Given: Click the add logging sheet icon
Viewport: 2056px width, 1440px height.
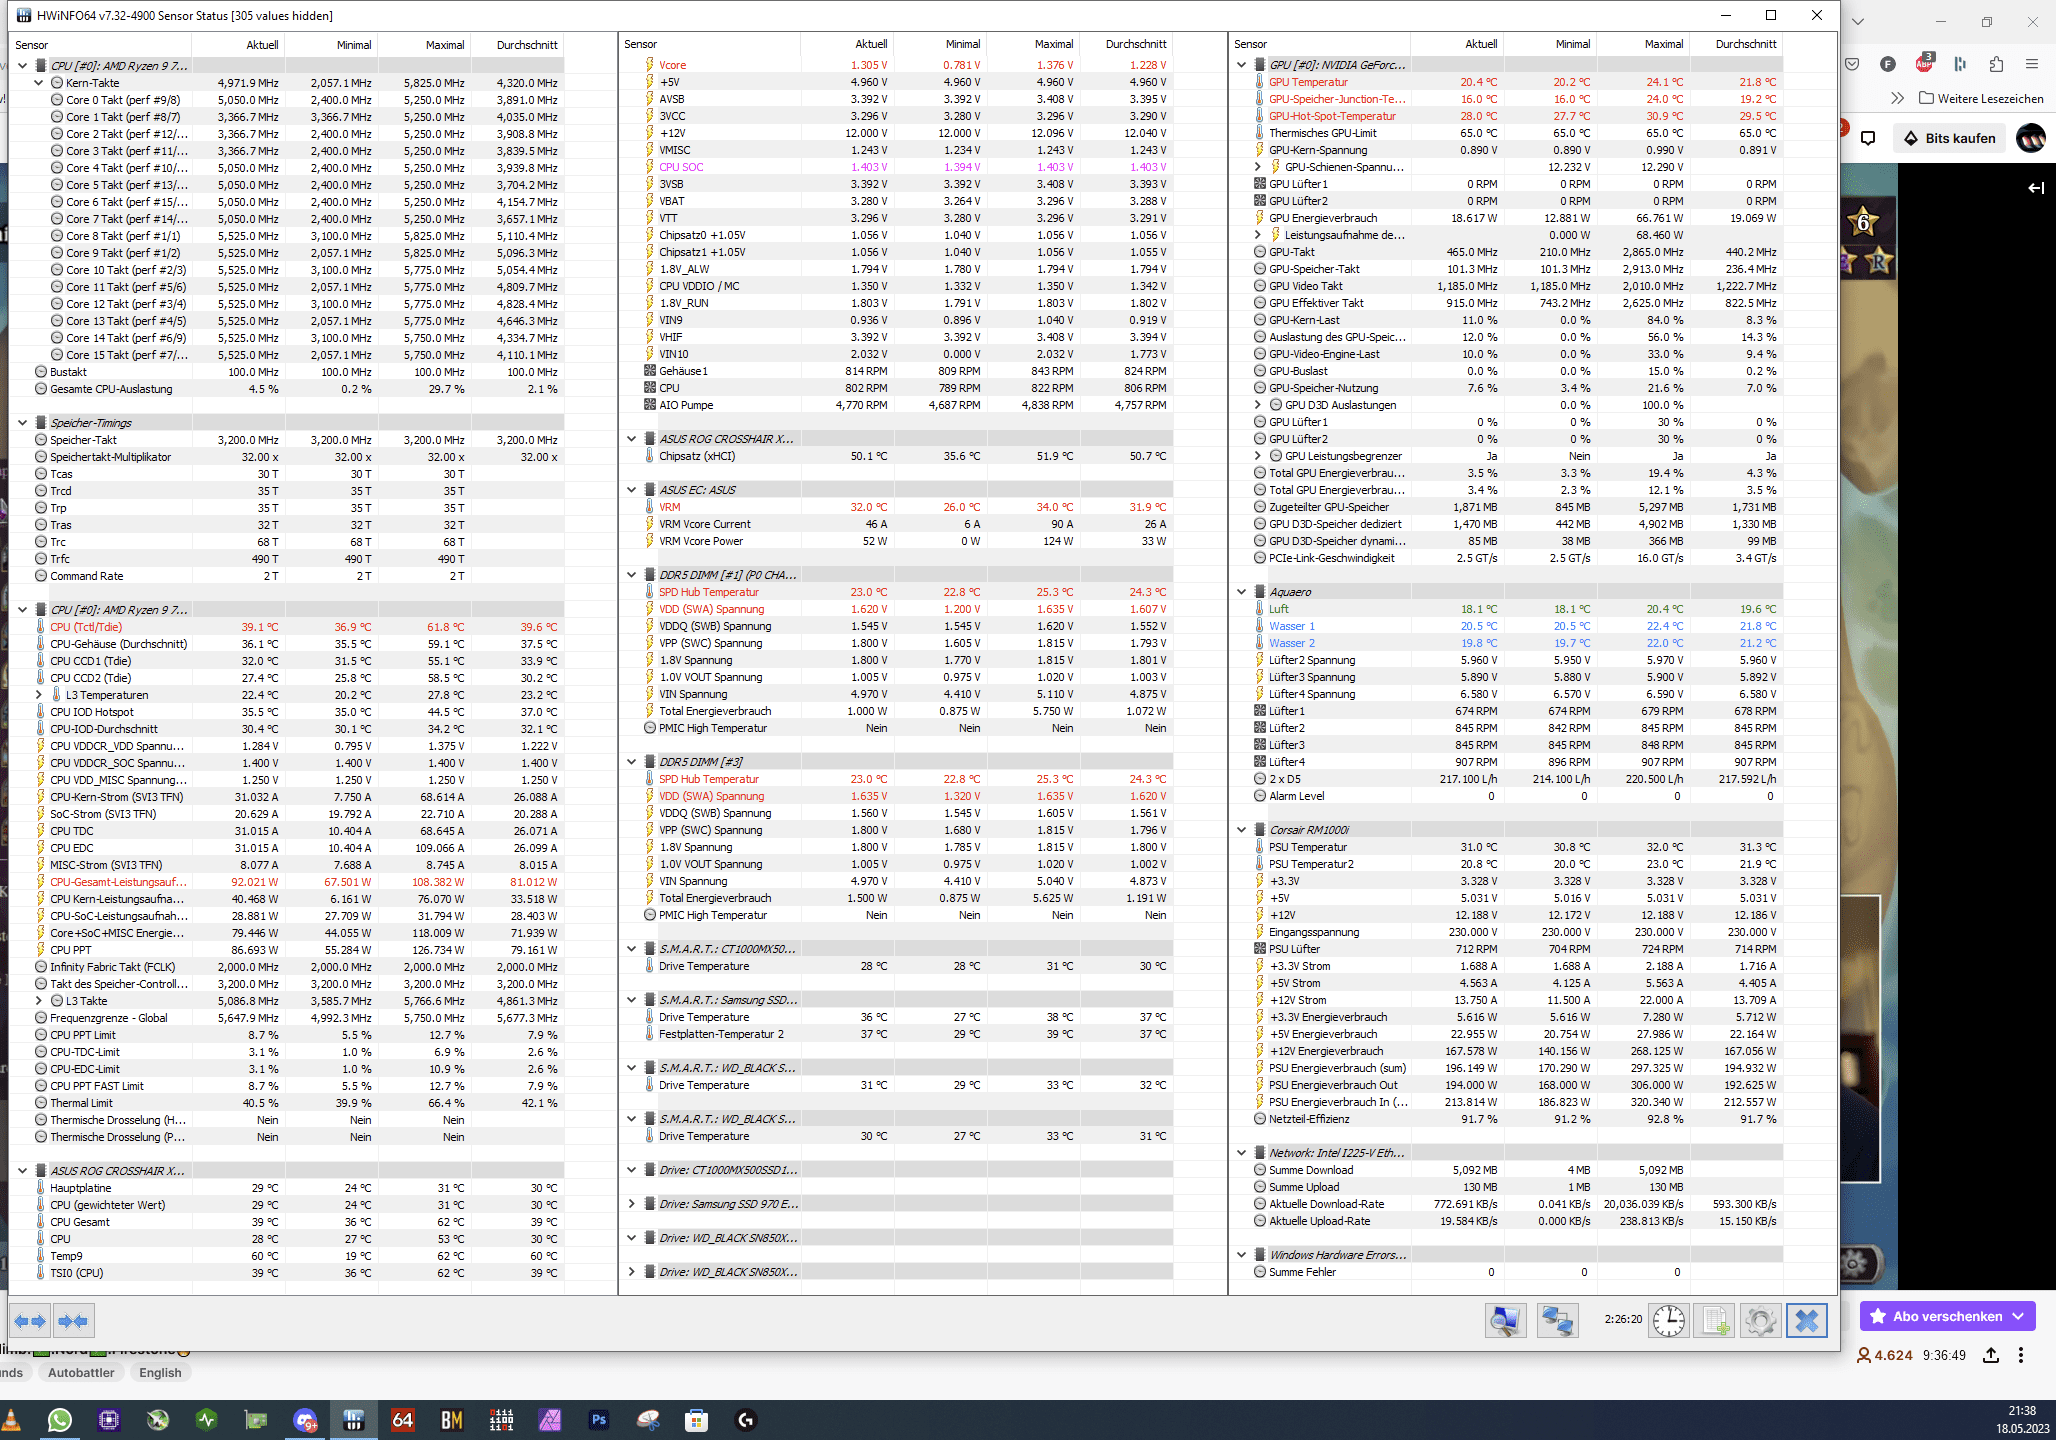Looking at the screenshot, I should [x=1715, y=1321].
